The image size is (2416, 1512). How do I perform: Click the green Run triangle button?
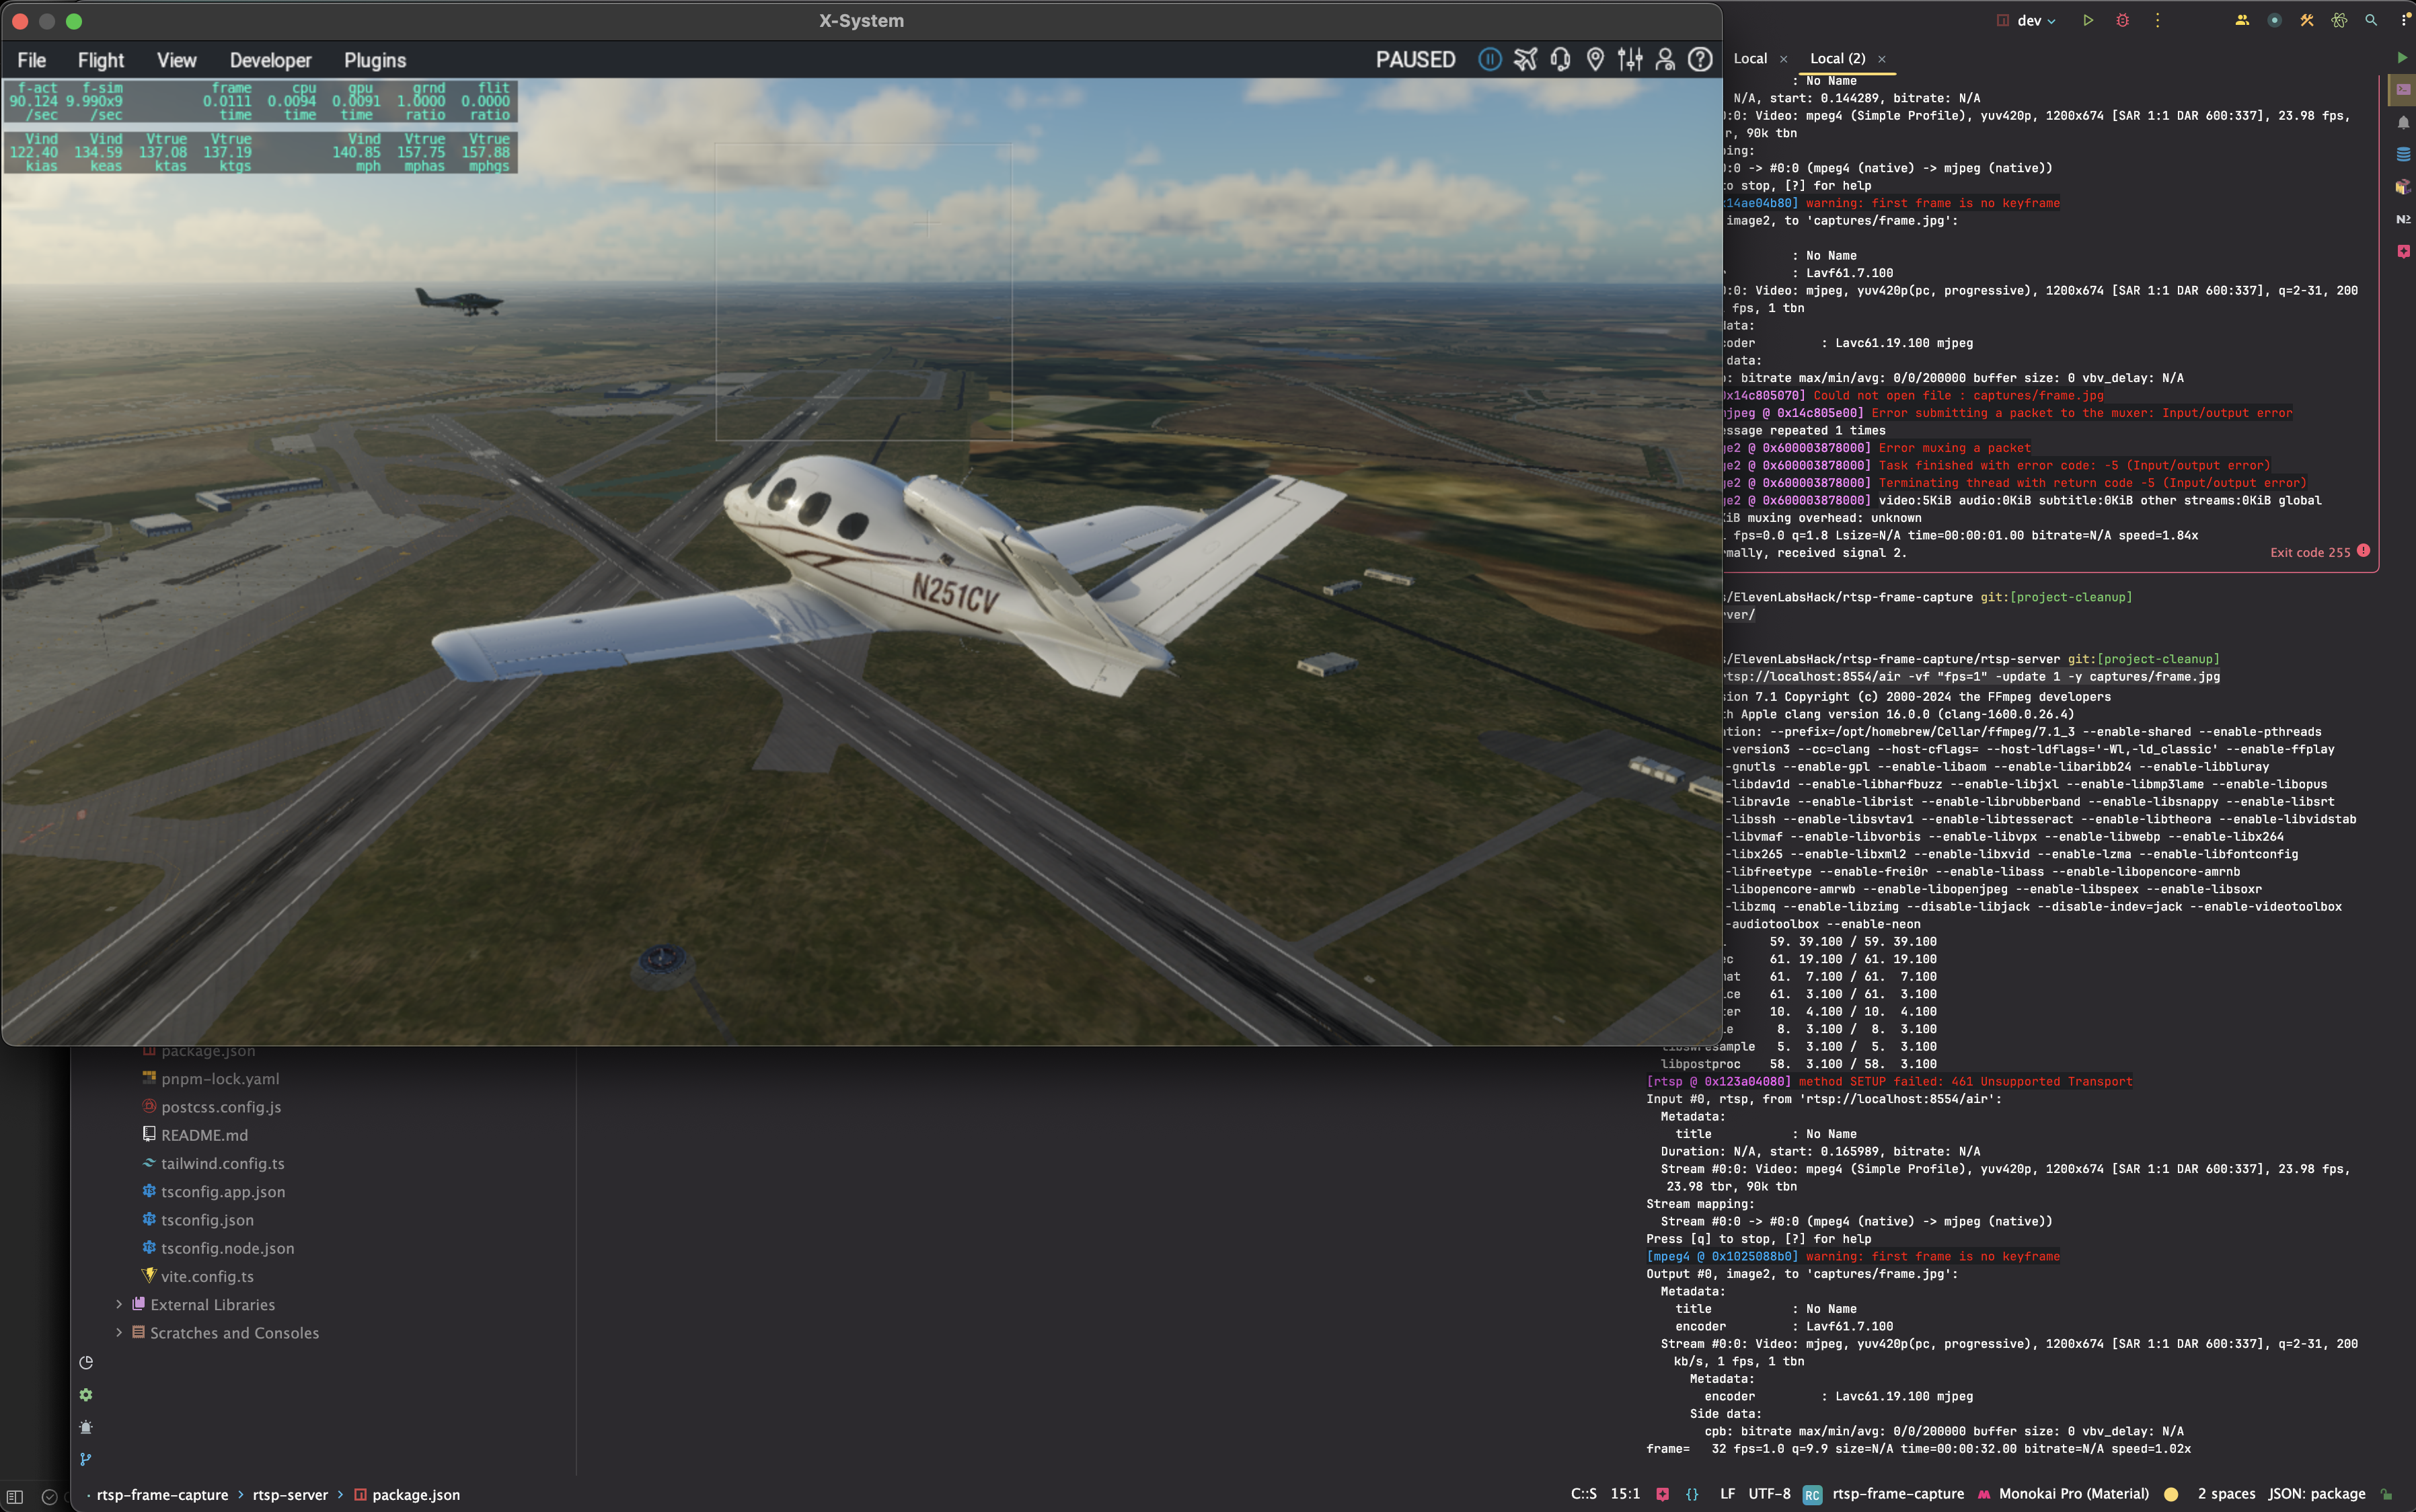point(2088,20)
